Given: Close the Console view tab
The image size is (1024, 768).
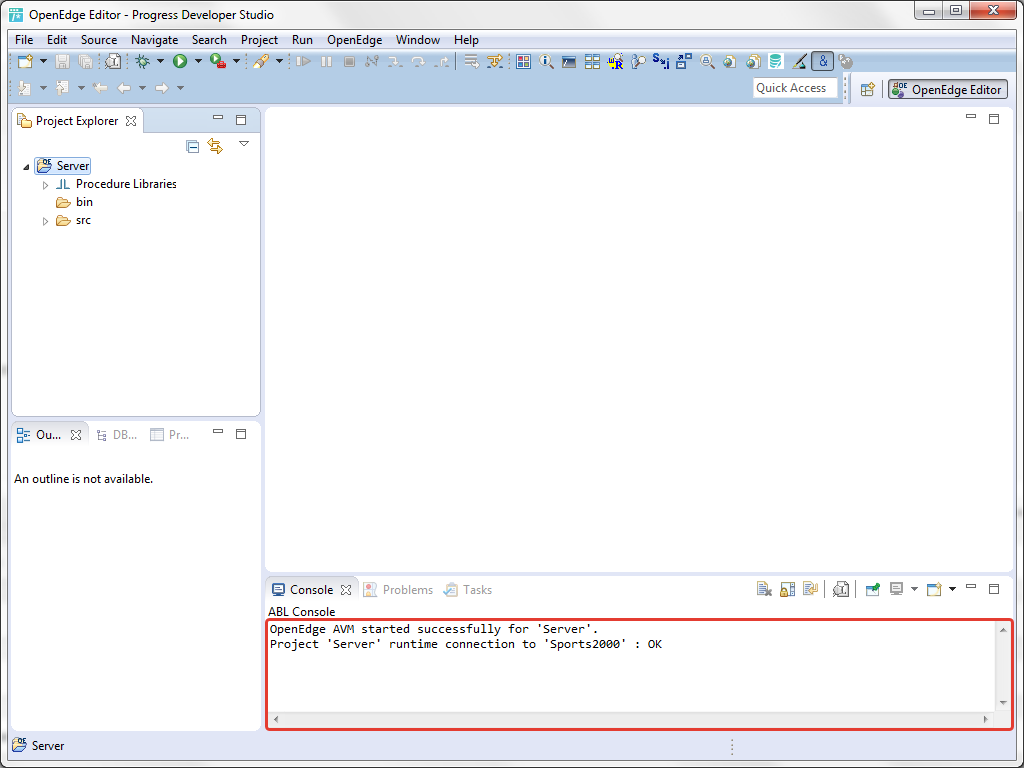Looking at the screenshot, I should coord(346,590).
